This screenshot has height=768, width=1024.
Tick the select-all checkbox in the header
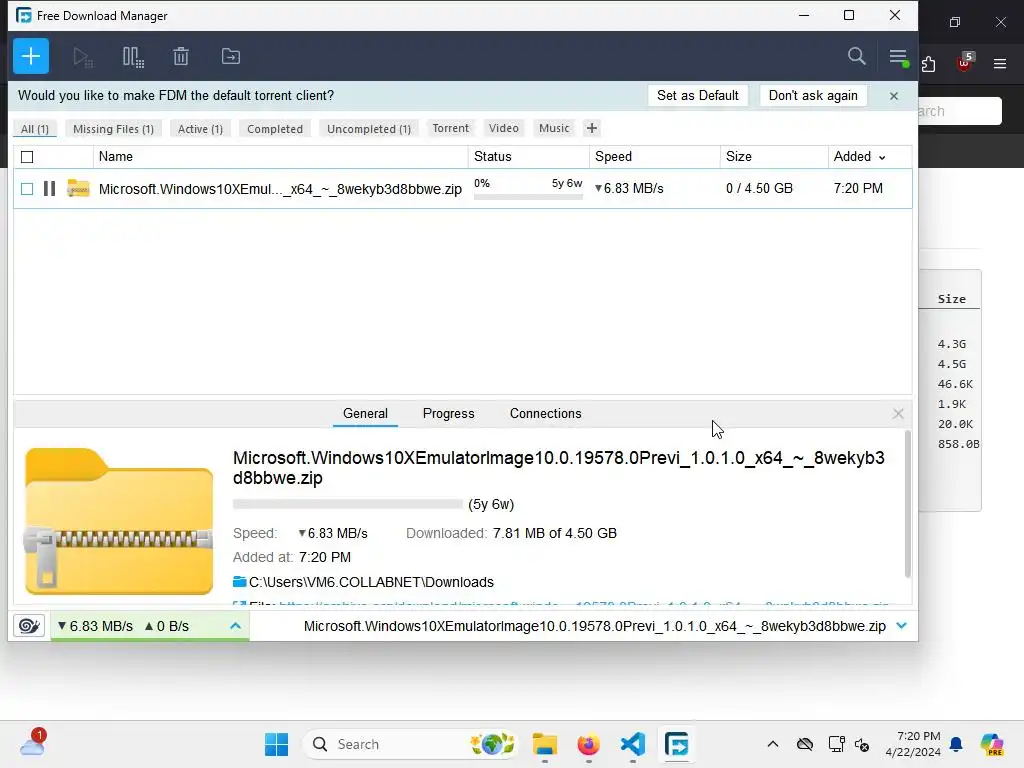[27, 157]
